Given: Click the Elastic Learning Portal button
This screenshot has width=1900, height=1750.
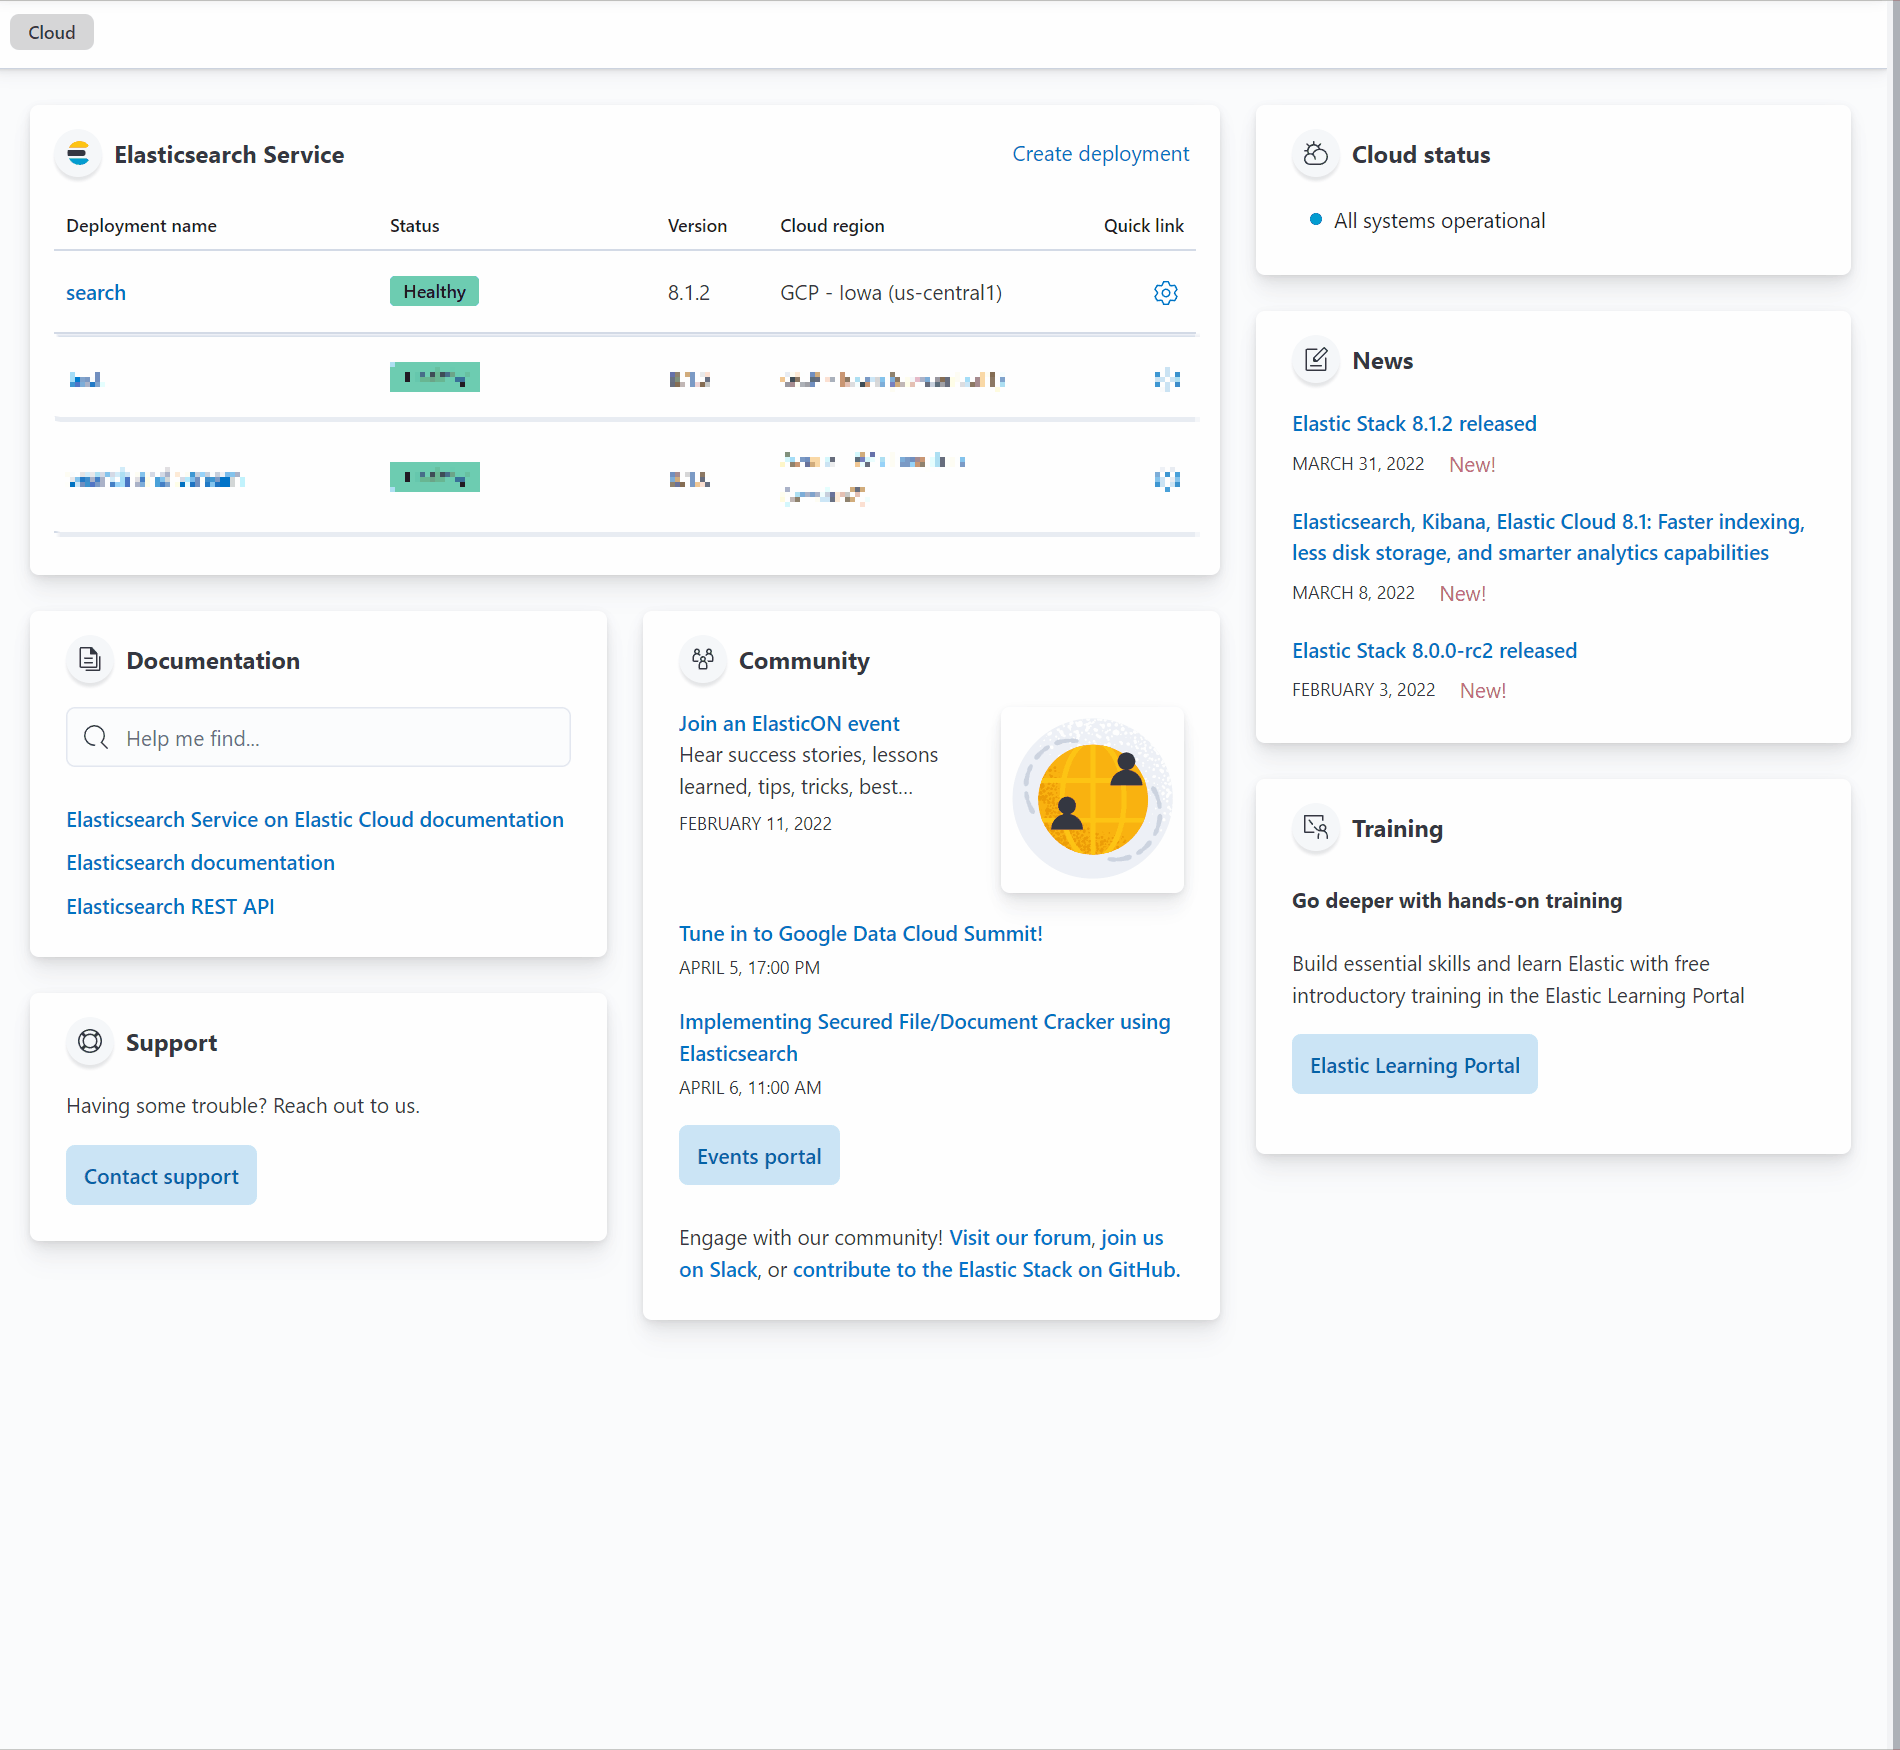Looking at the screenshot, I should tap(1414, 1064).
